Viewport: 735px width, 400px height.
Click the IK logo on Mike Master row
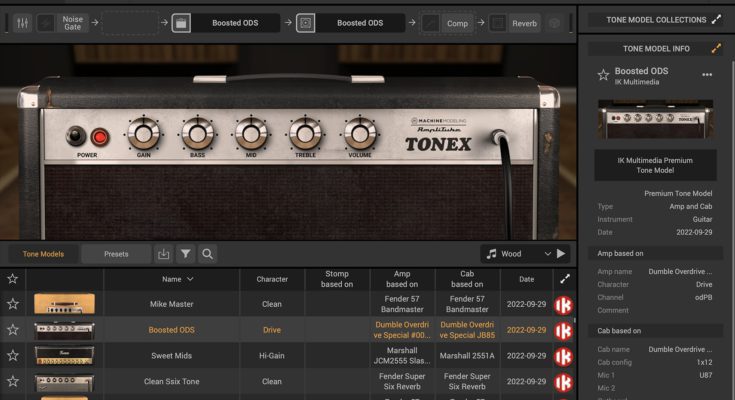click(563, 304)
